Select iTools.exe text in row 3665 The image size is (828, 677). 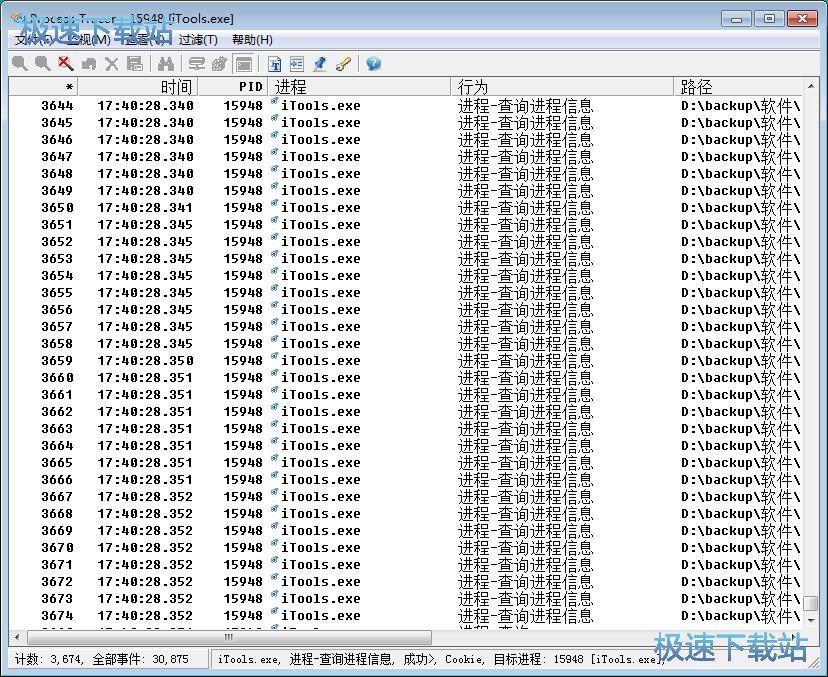coord(321,463)
